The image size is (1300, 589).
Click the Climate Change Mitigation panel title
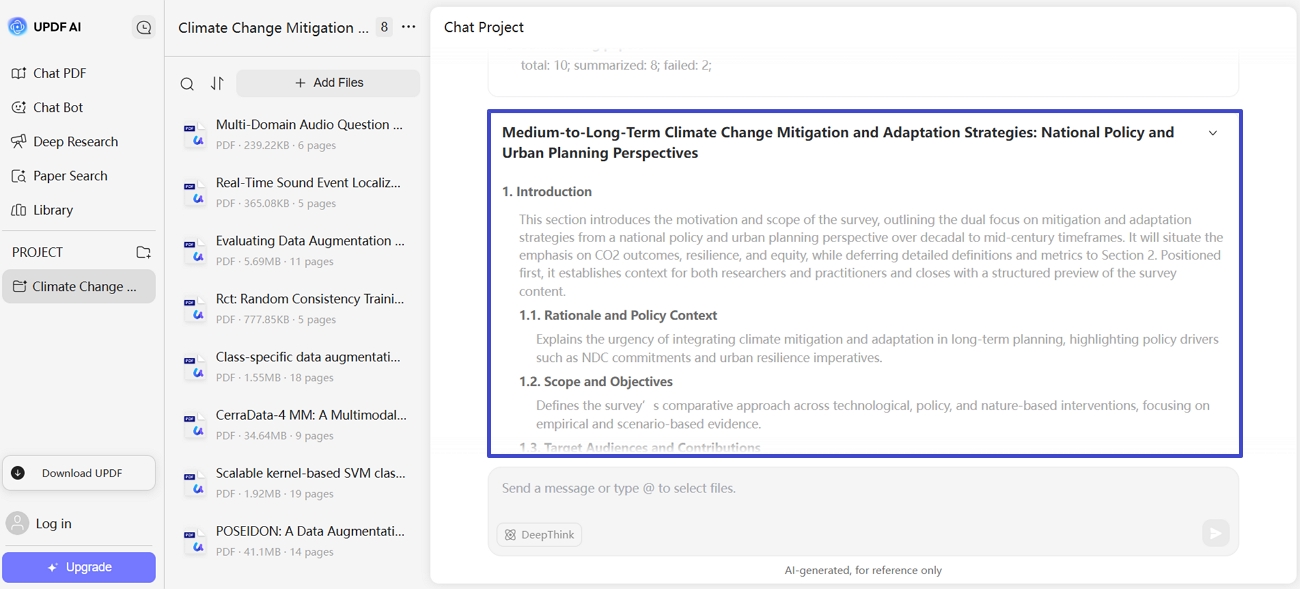pyautogui.click(x=273, y=28)
